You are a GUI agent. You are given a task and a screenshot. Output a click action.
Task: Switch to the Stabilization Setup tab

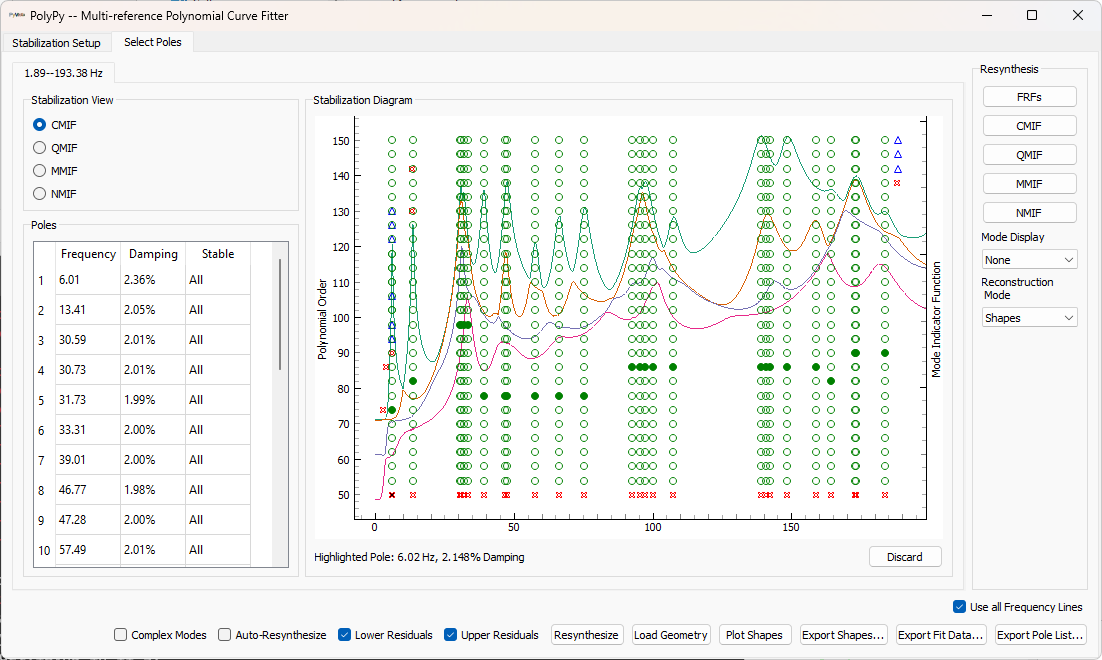click(56, 43)
